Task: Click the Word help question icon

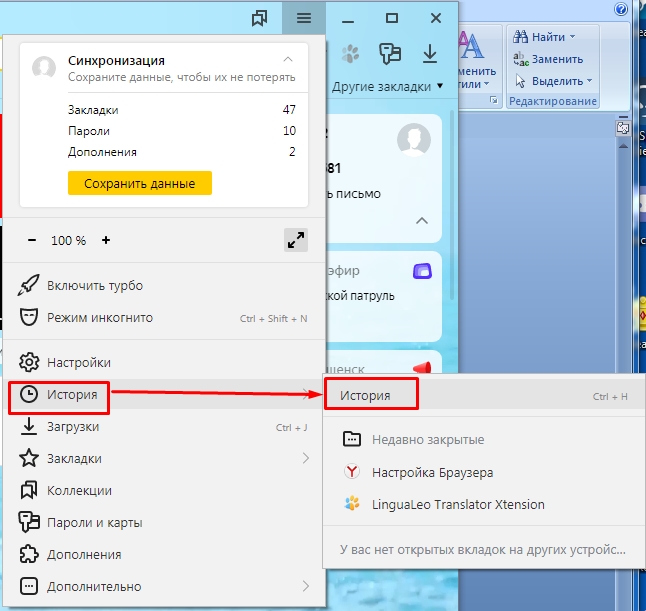Action: click(x=620, y=9)
